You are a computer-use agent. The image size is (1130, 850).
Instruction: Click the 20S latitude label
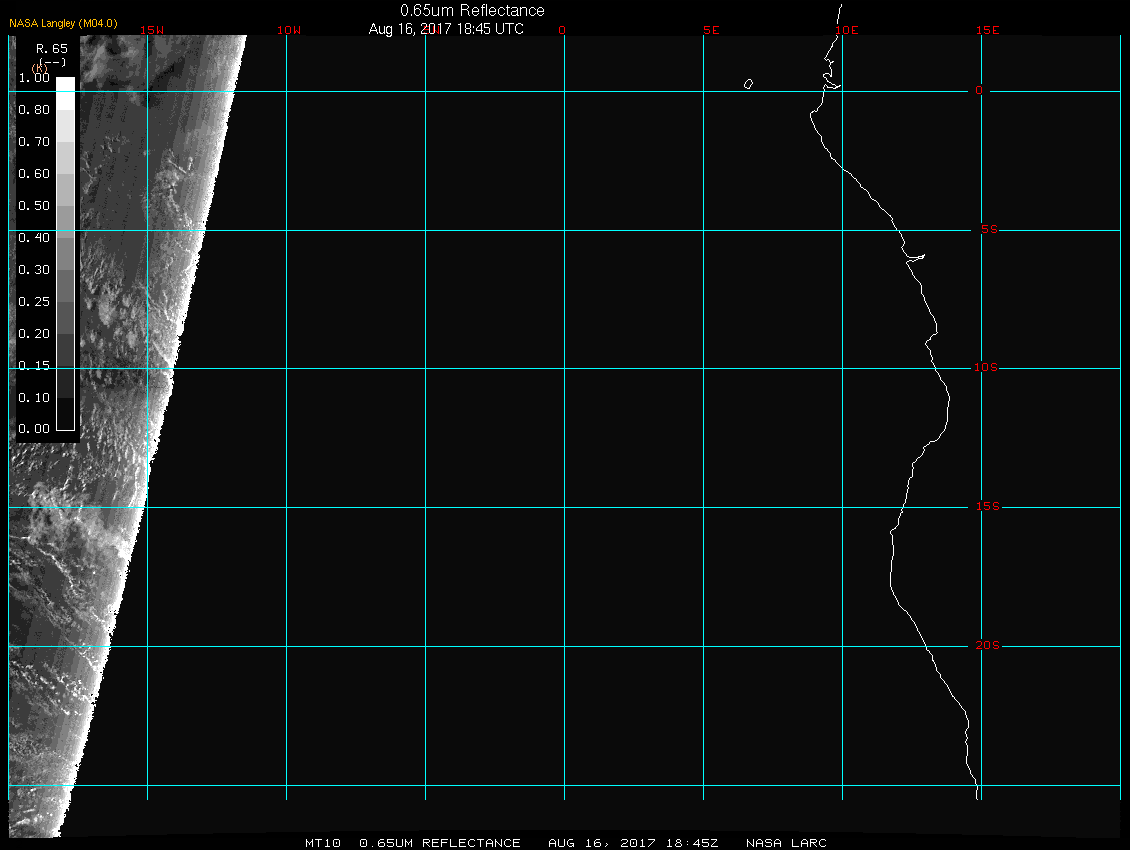[x=985, y=646]
